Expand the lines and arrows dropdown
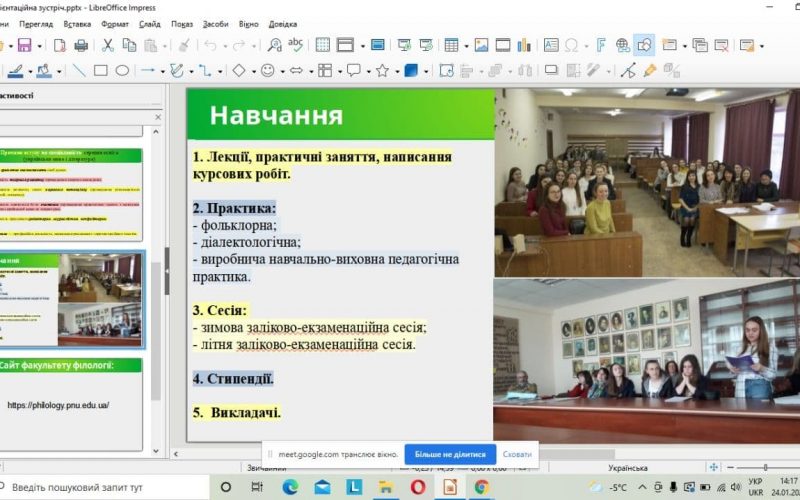 [x=161, y=71]
